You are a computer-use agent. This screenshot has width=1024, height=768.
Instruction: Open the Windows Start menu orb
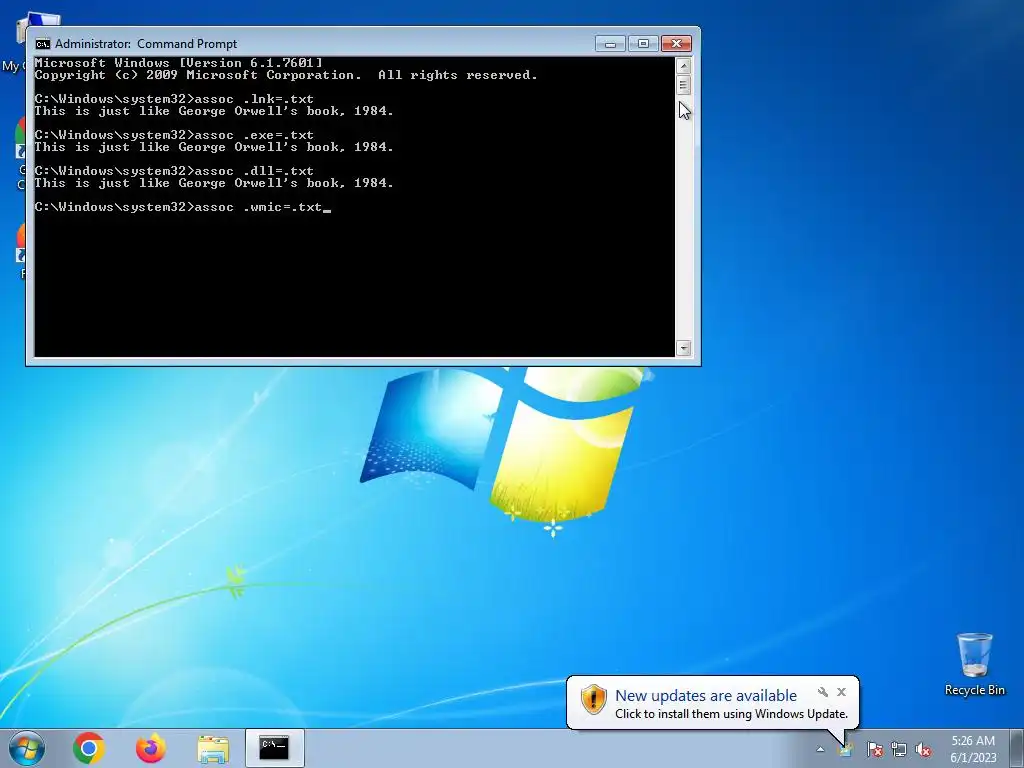[x=26, y=748]
